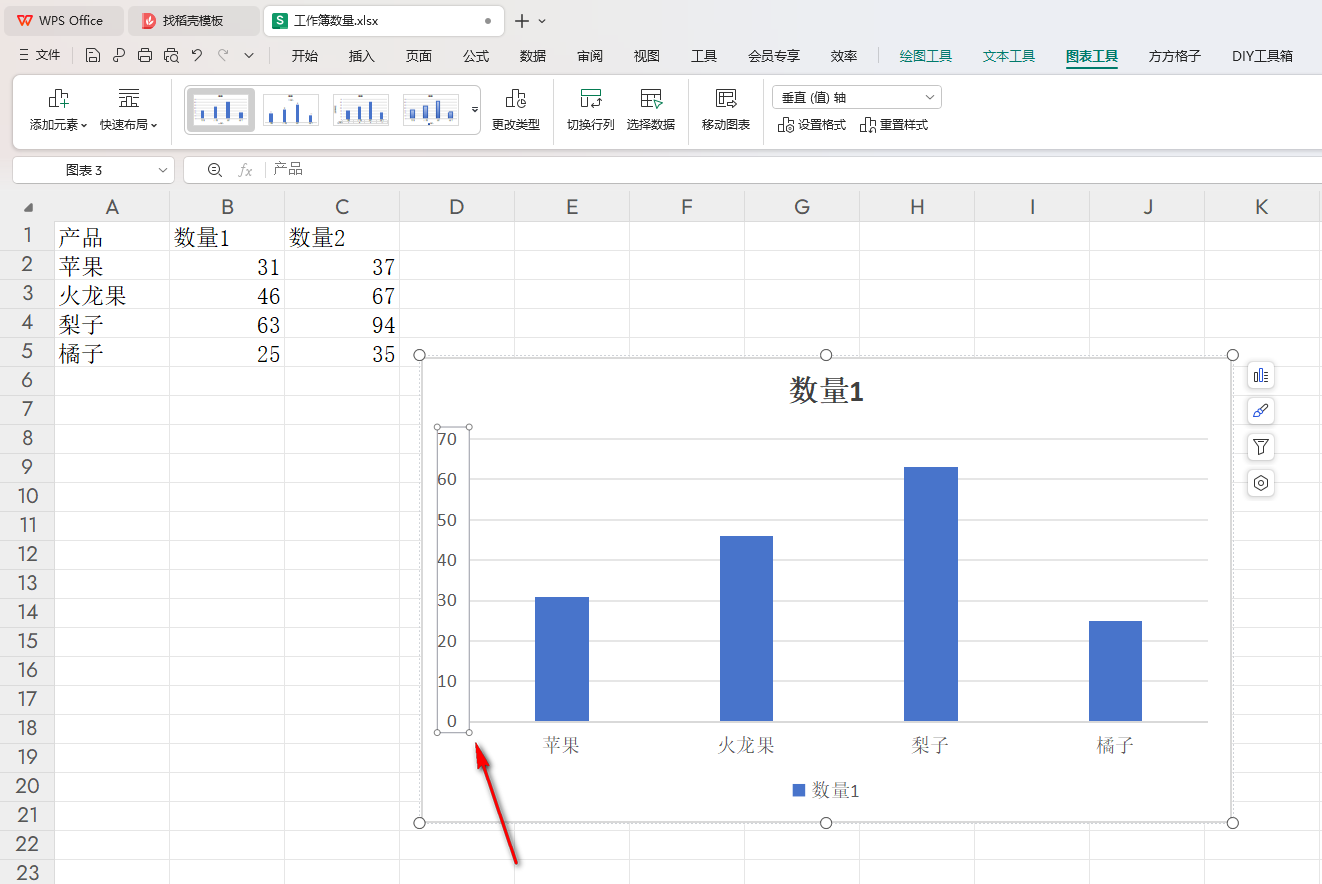The width and height of the screenshot is (1322, 884).
Task: Switch to the 文本工具 tab
Action: point(1009,56)
